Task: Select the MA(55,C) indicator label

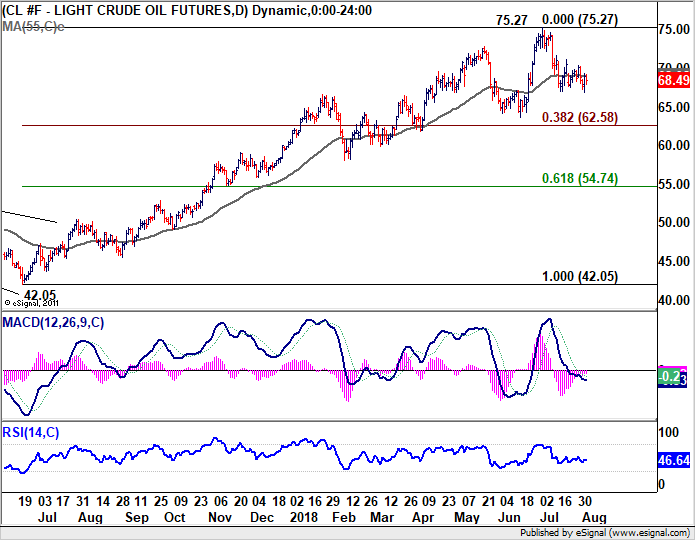Action: tap(33, 27)
